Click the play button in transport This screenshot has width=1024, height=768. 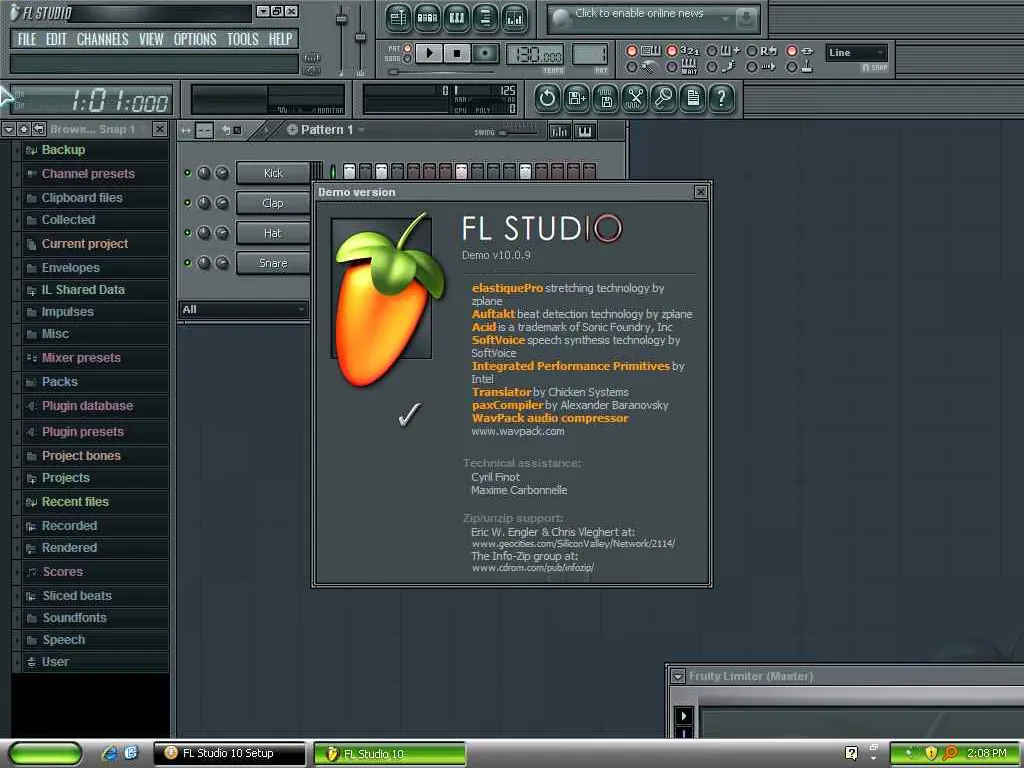click(x=429, y=53)
